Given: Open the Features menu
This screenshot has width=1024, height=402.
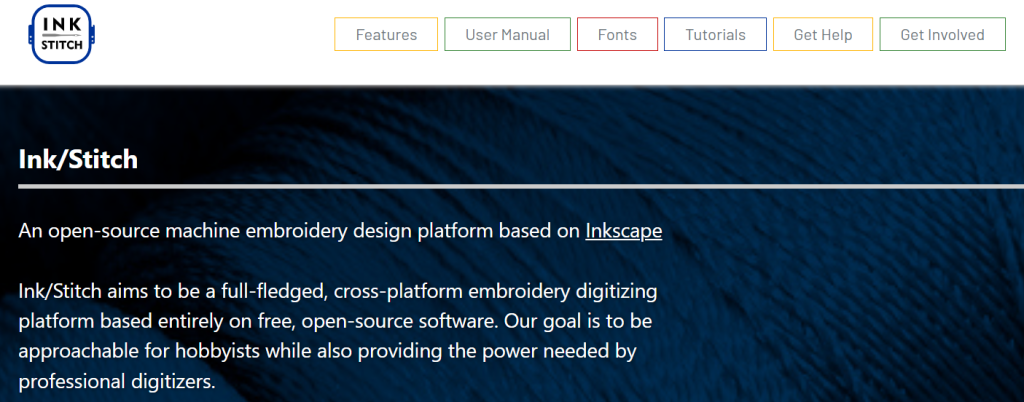Looking at the screenshot, I should coord(386,35).
